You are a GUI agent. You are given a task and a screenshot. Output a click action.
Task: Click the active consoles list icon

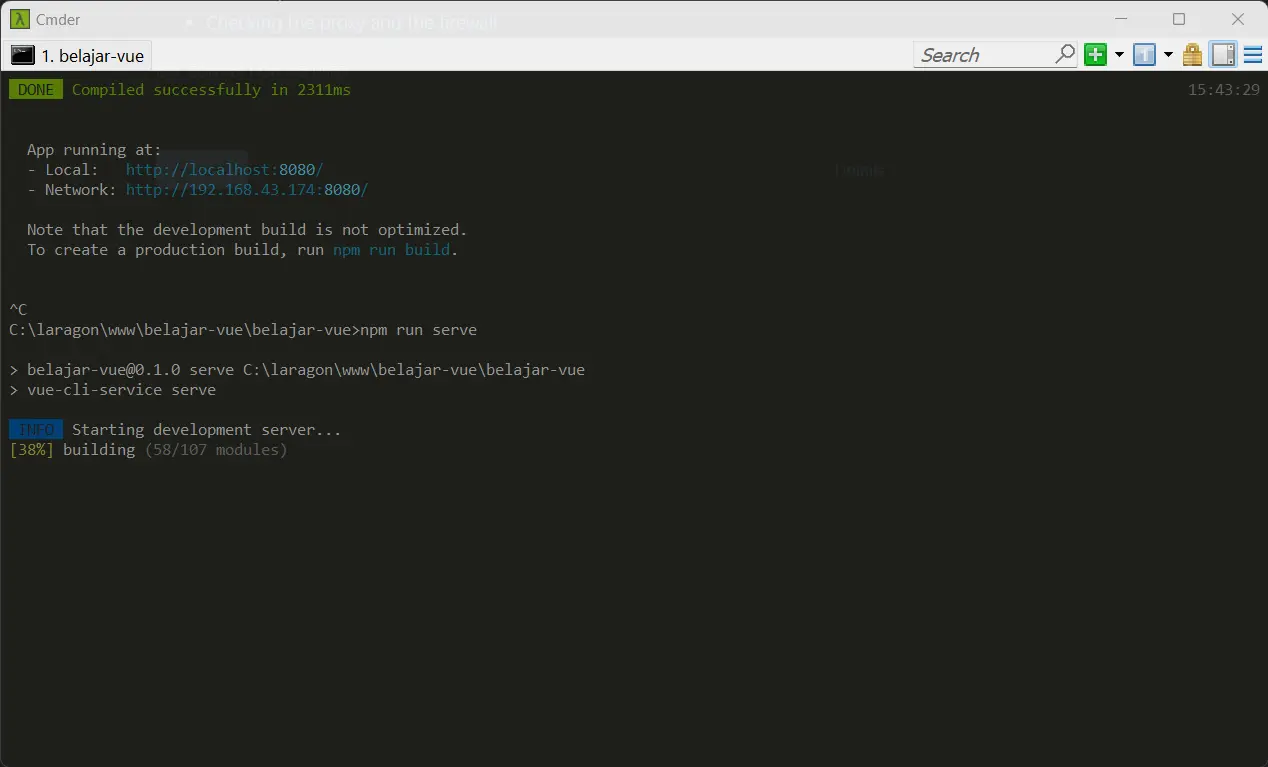1144,55
